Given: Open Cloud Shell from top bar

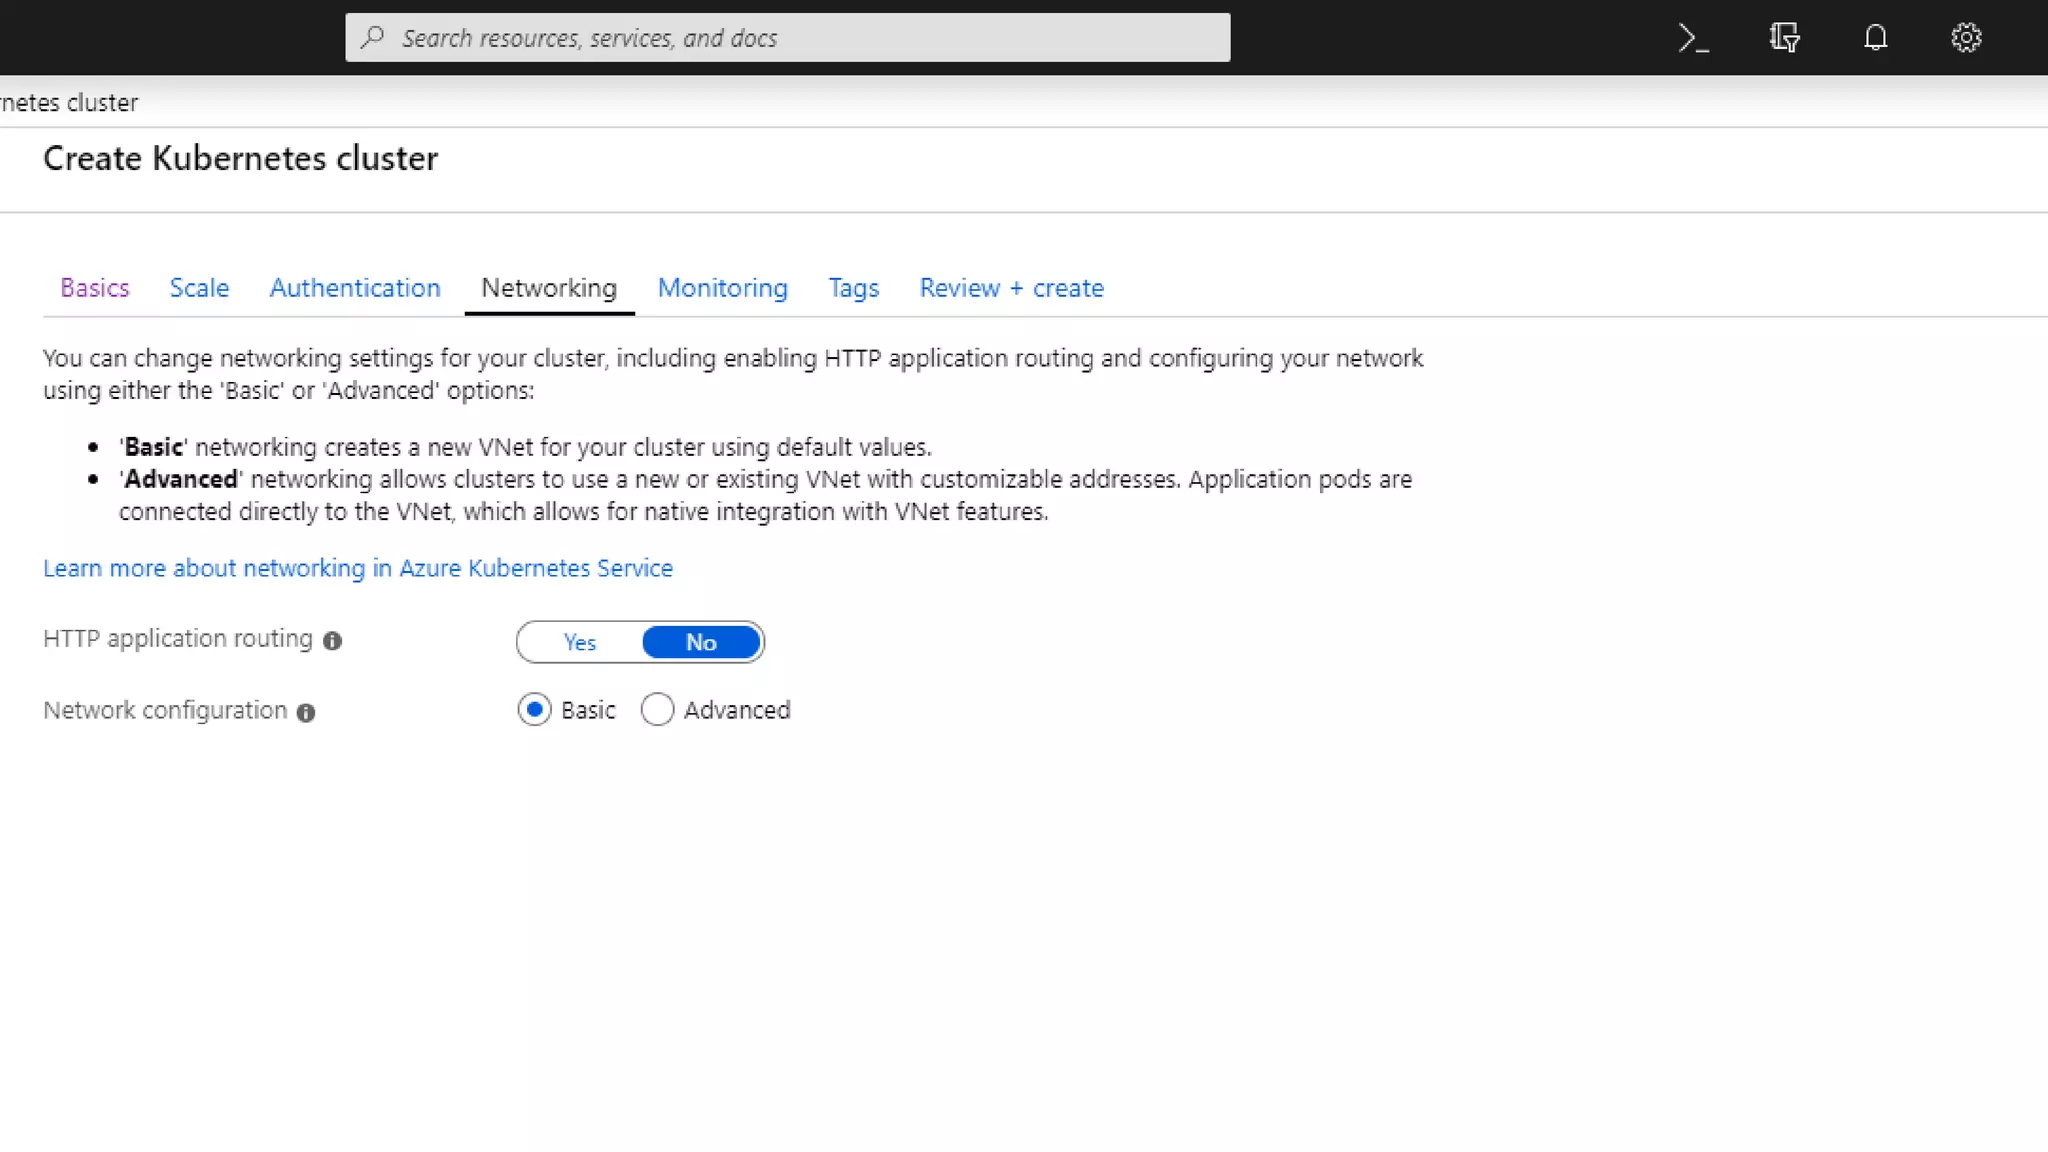Looking at the screenshot, I should coord(1693,38).
